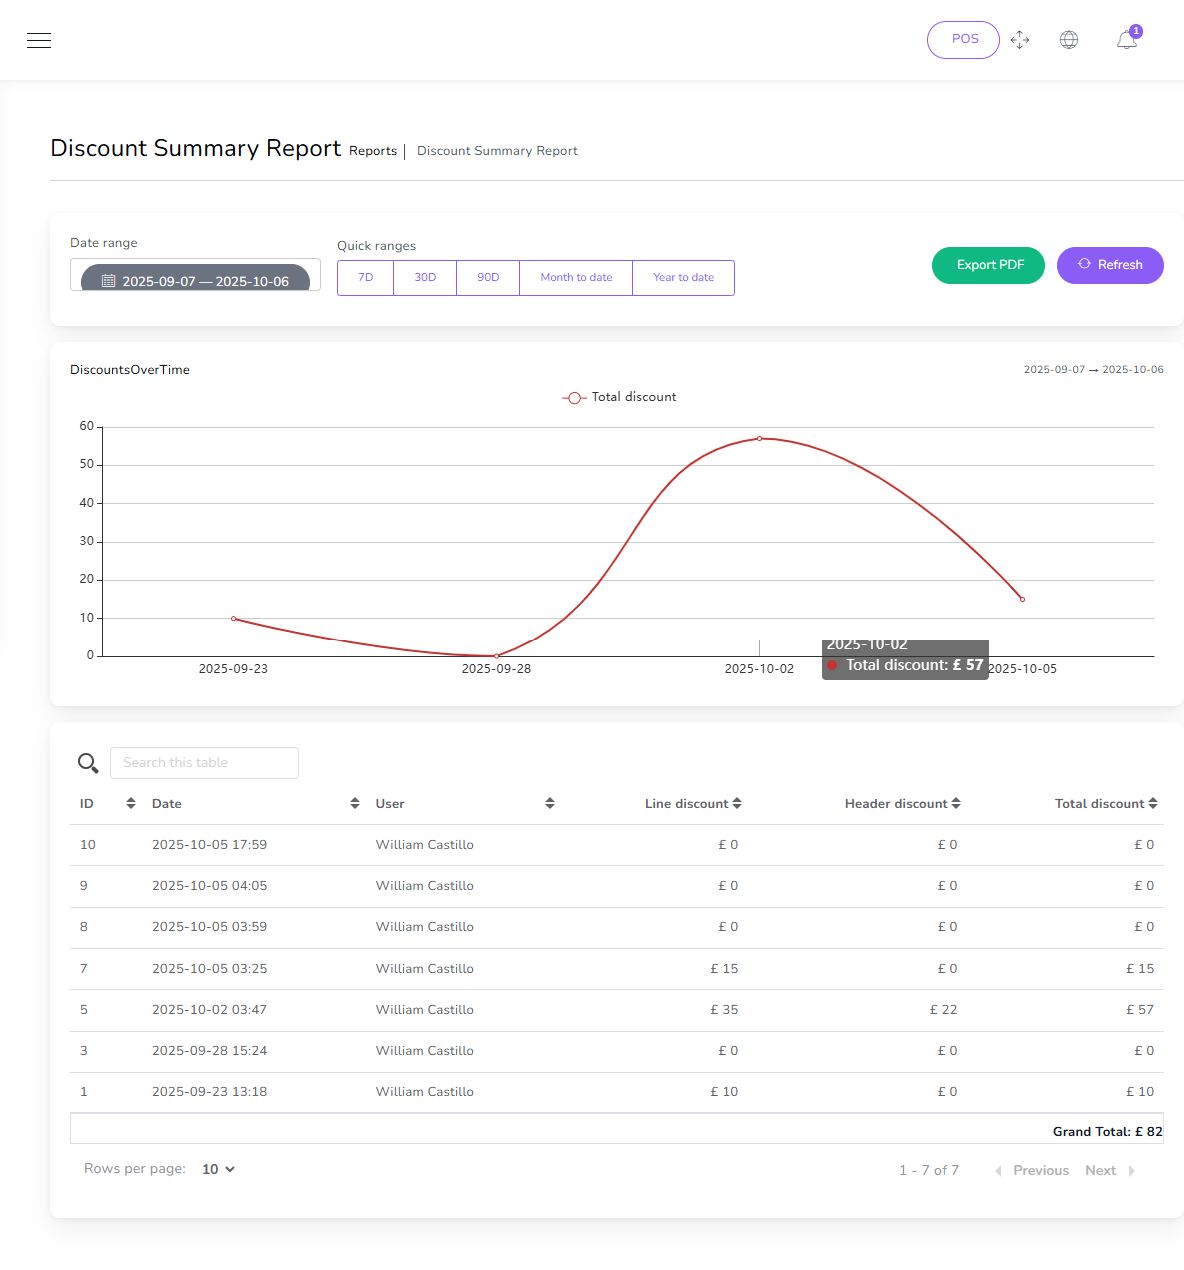The height and width of the screenshot is (1270, 1184).
Task: Select Year to date range
Action: coord(683,278)
